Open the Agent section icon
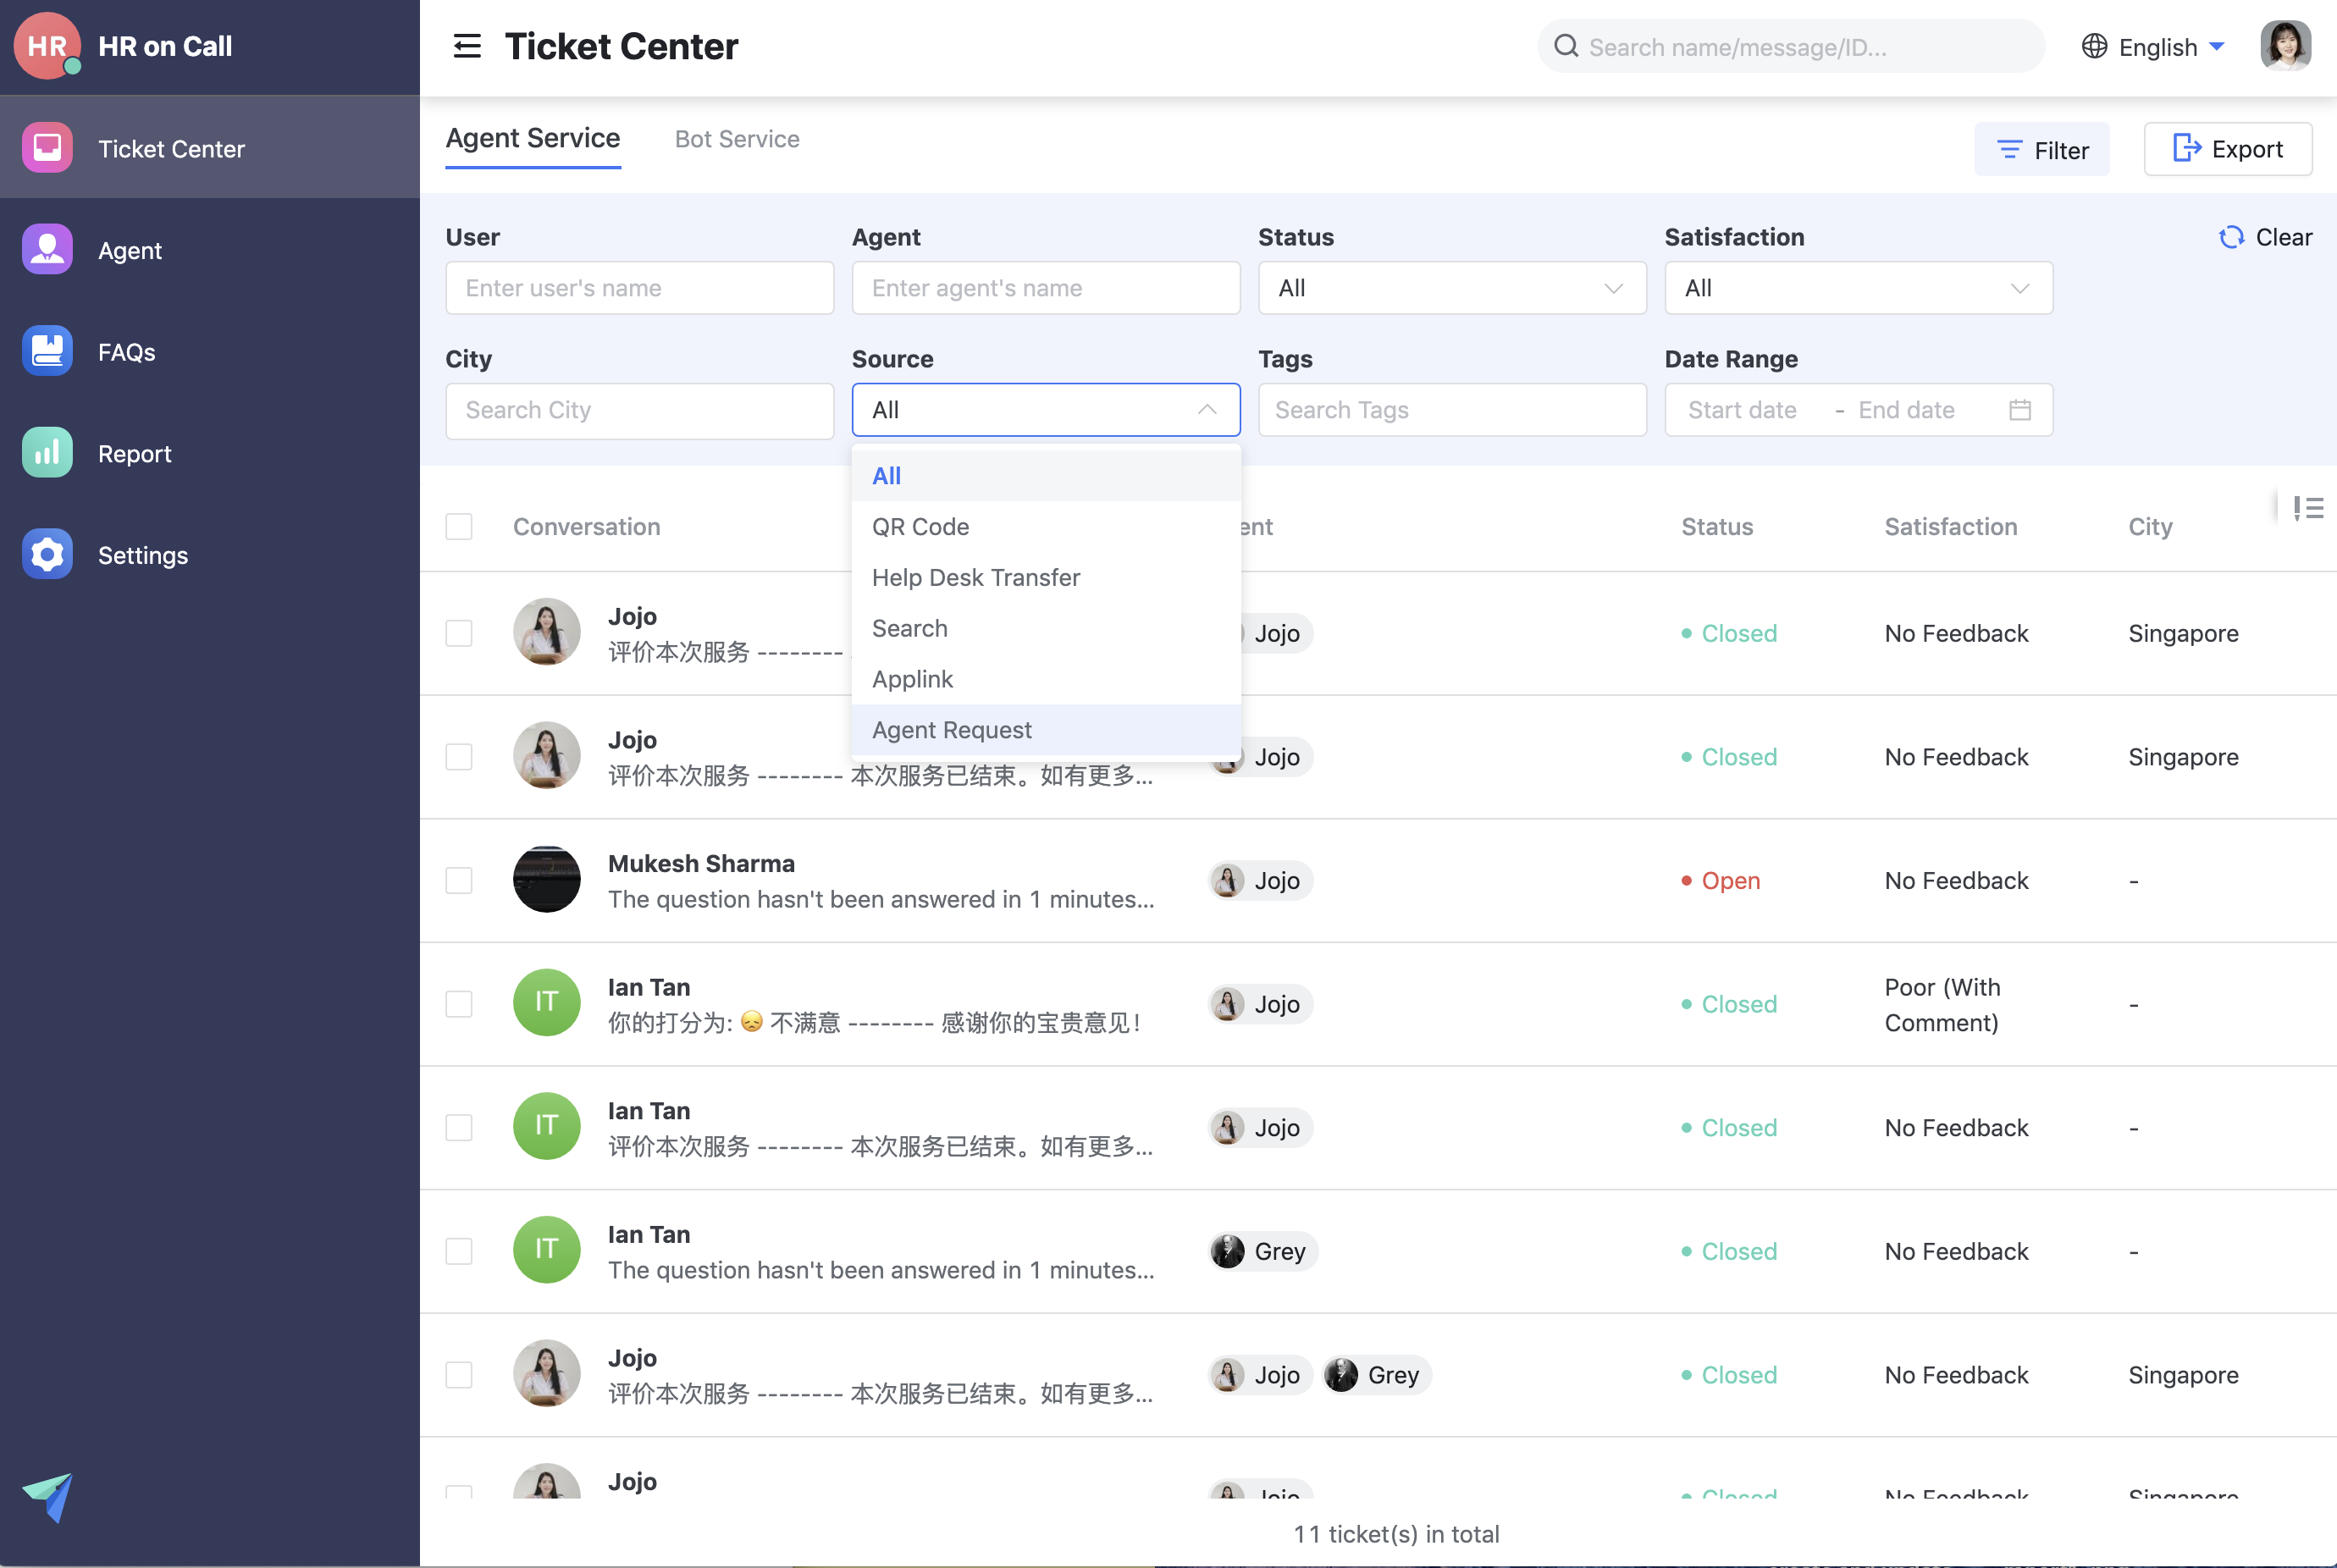 coord(47,249)
